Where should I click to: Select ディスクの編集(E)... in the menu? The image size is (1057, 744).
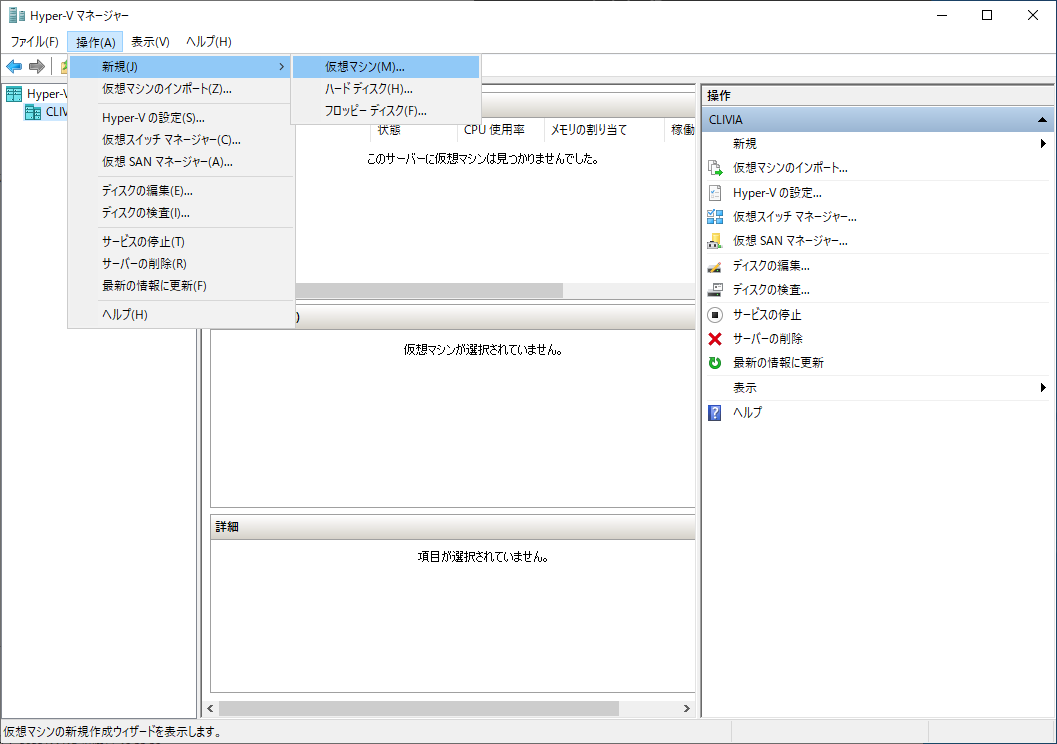pyautogui.click(x=181, y=191)
